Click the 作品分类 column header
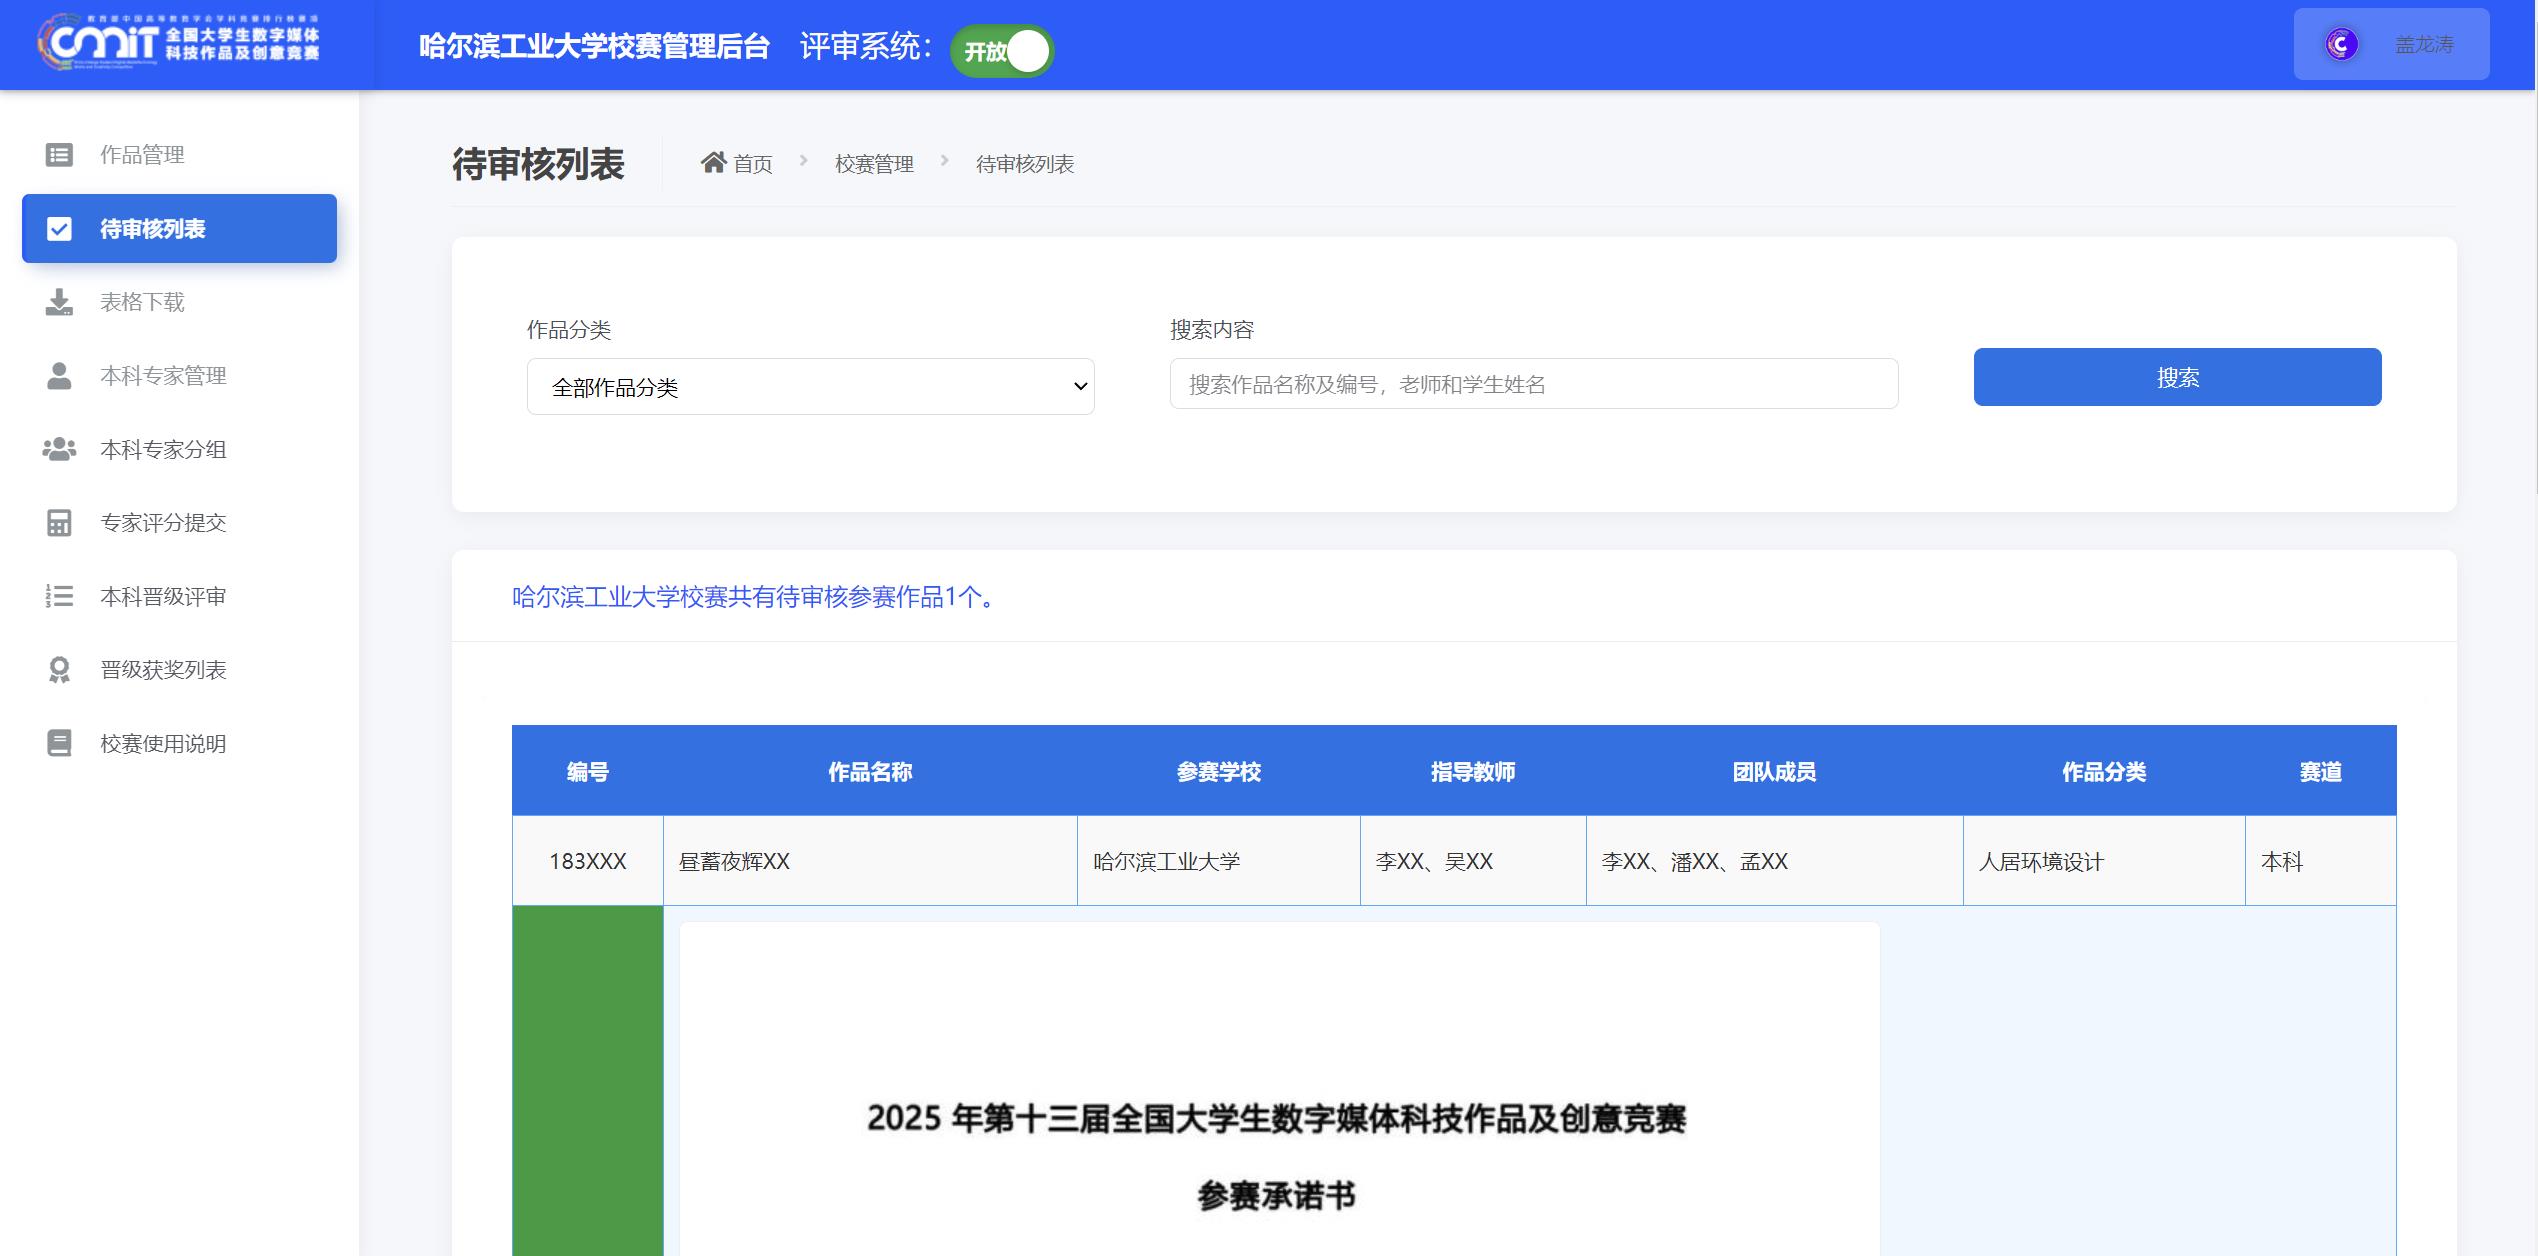 2104,771
